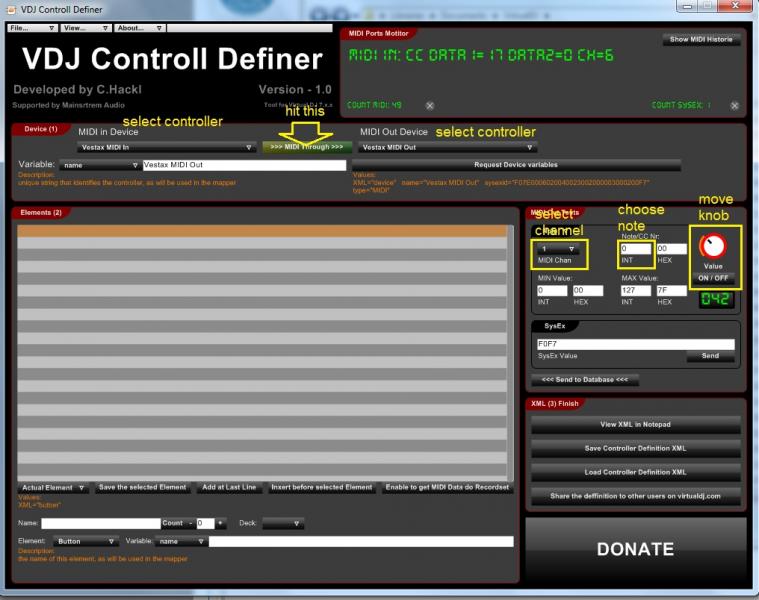Reset the COUNT SYSEX counter icon
Viewport: 759px width, 600px height.
pyautogui.click(x=734, y=105)
